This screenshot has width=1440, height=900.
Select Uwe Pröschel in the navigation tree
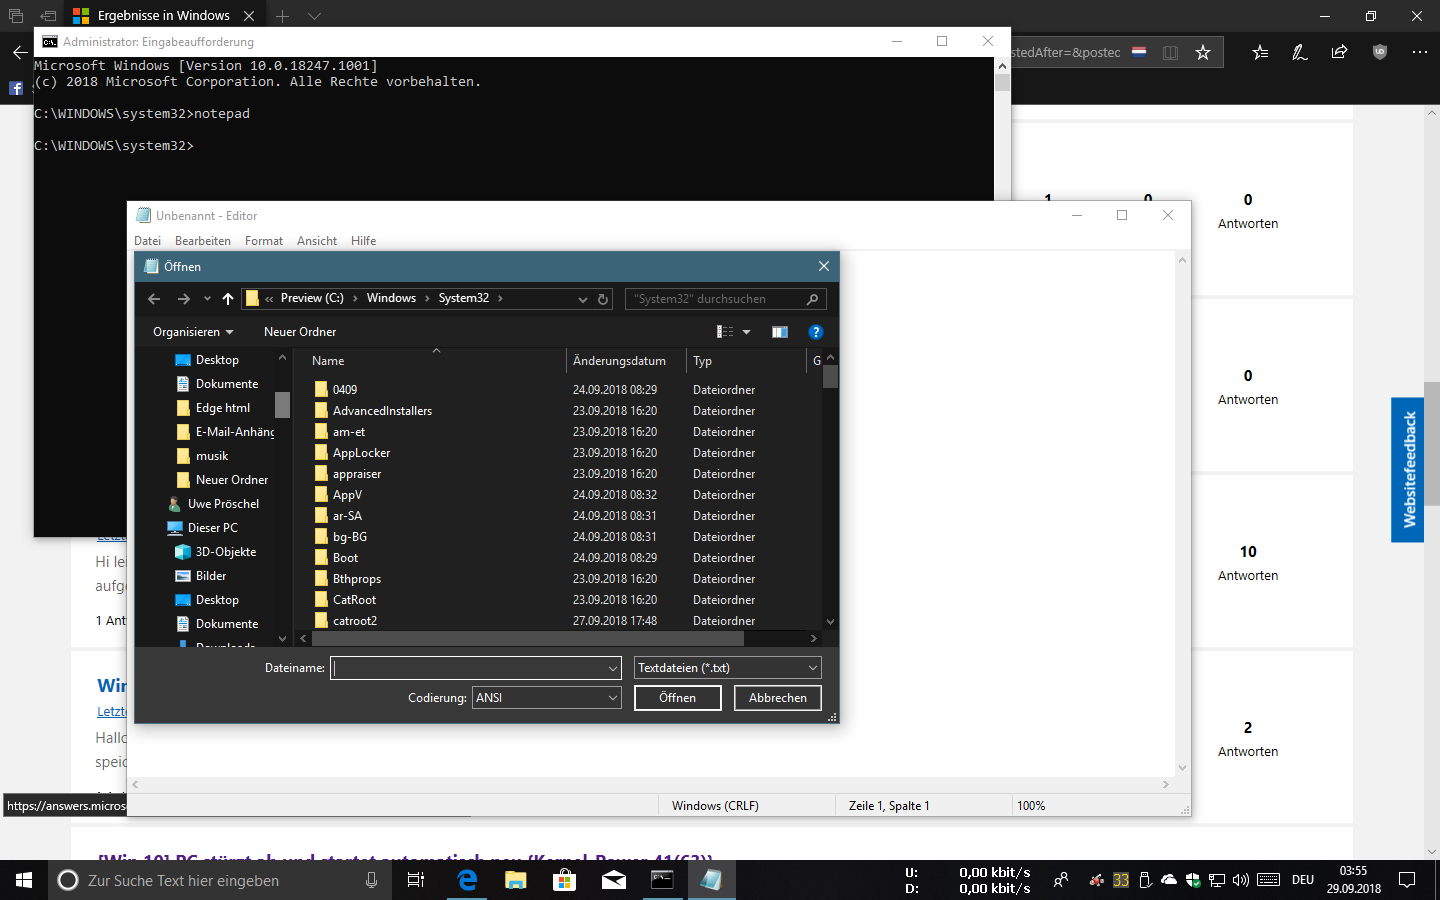pos(223,504)
